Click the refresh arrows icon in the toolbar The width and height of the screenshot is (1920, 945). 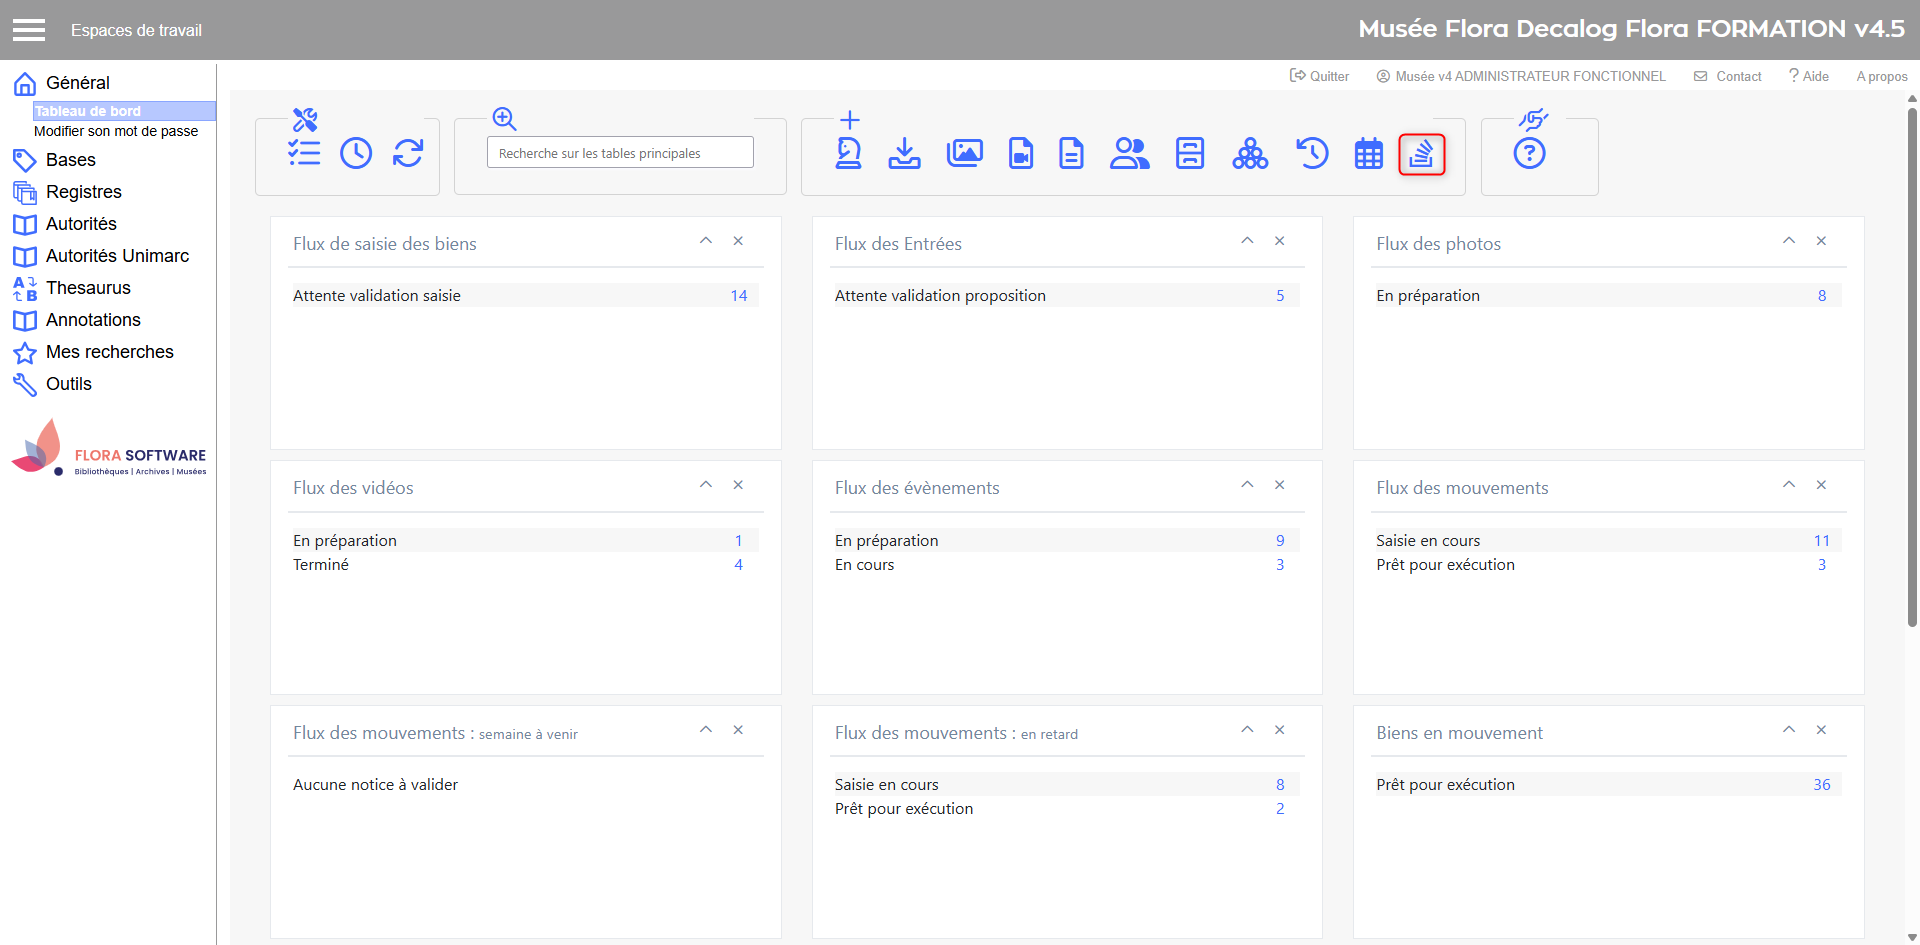pyautogui.click(x=408, y=153)
